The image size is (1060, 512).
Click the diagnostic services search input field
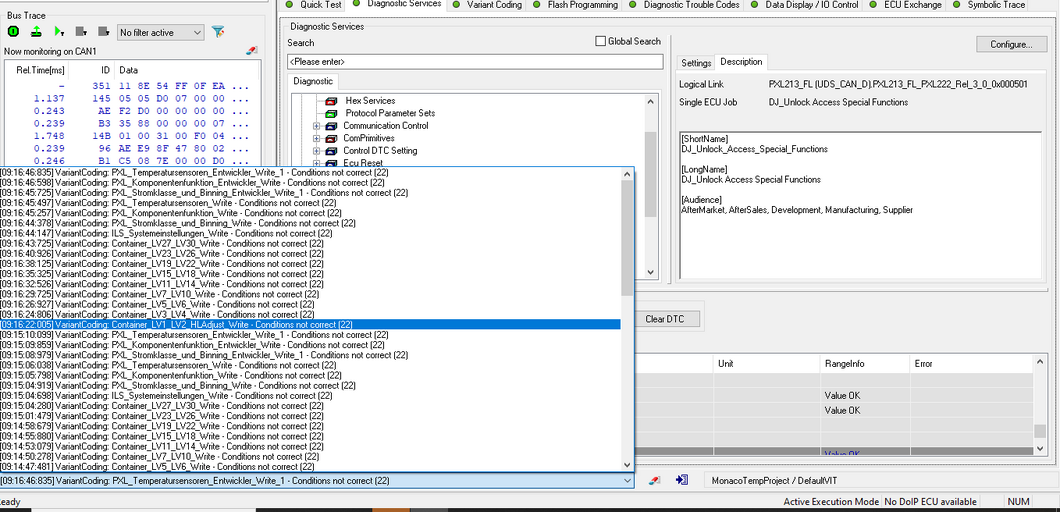(x=474, y=62)
